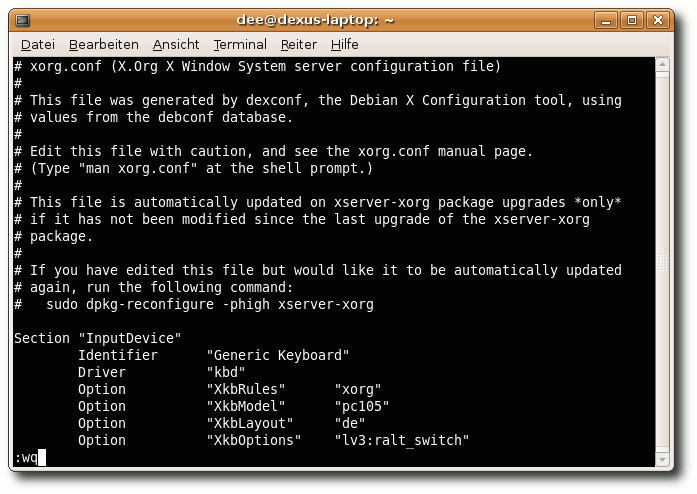The height and width of the screenshot is (494, 697).
Task: Open the Terminal menu
Action: [240, 44]
